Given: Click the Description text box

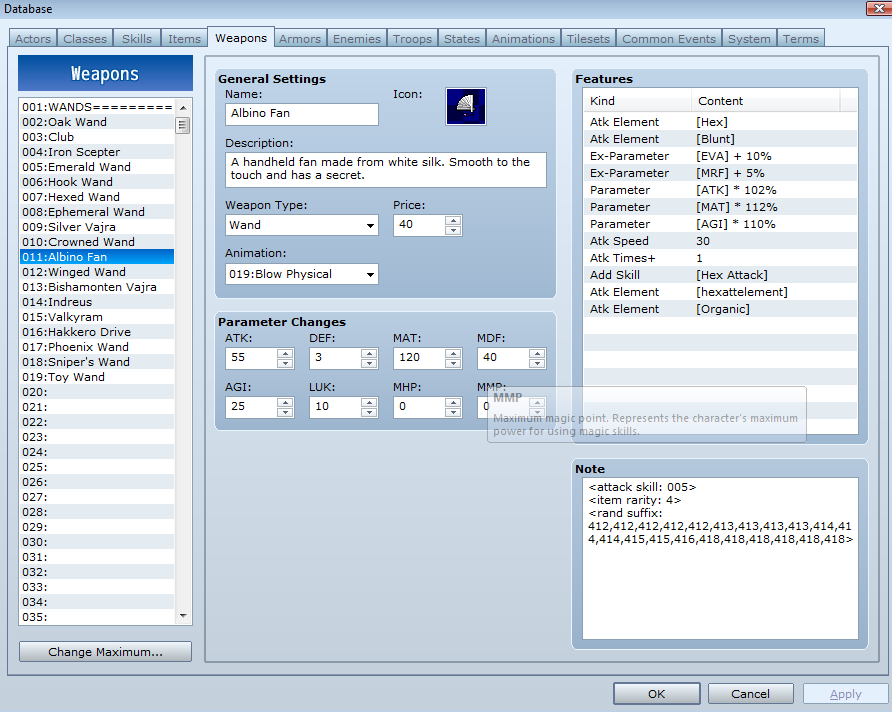Looking at the screenshot, I should (x=386, y=169).
